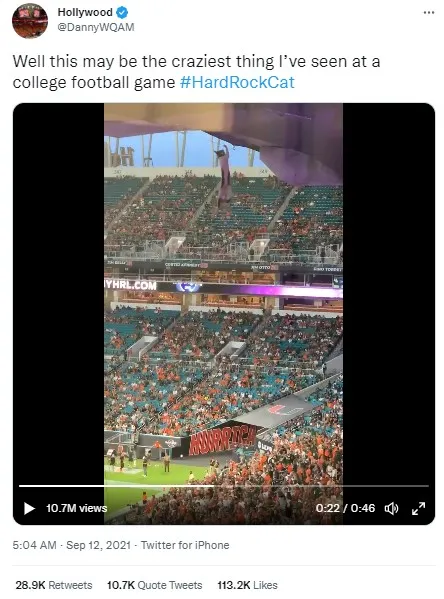Mute the video with the speaker icon

(391, 508)
